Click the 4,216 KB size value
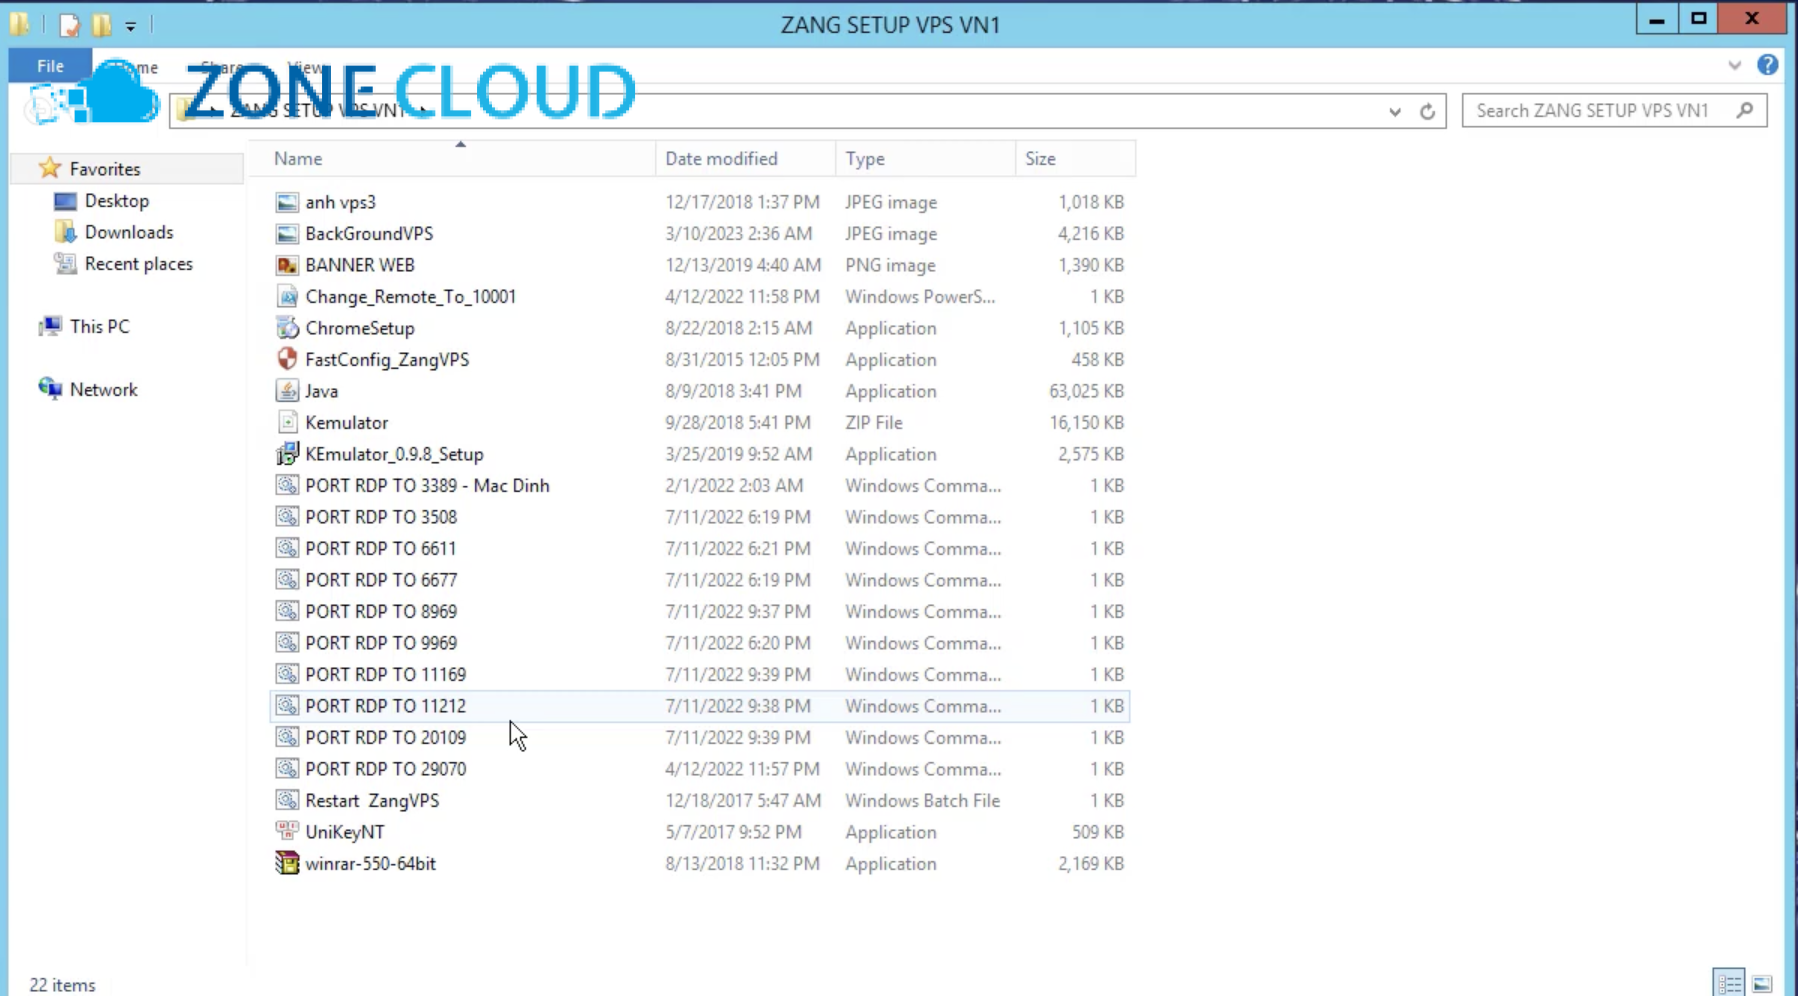 (x=1091, y=234)
